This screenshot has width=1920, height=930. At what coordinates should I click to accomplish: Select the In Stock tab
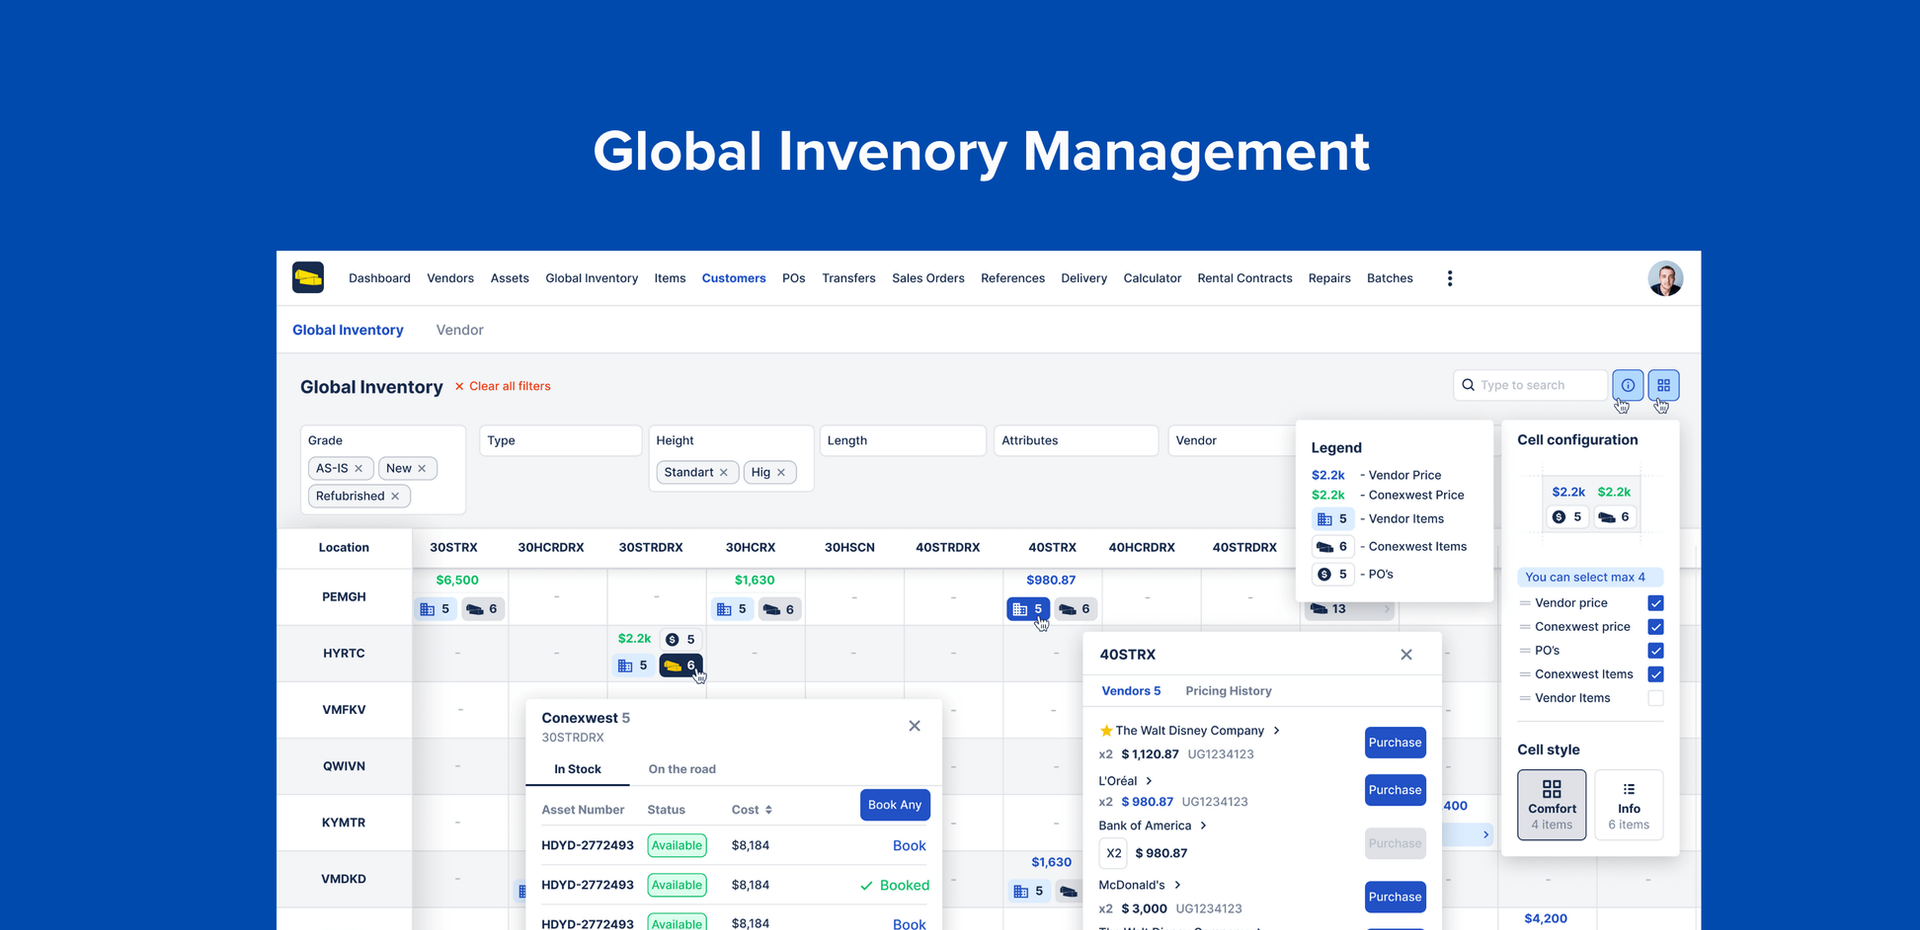(578, 769)
